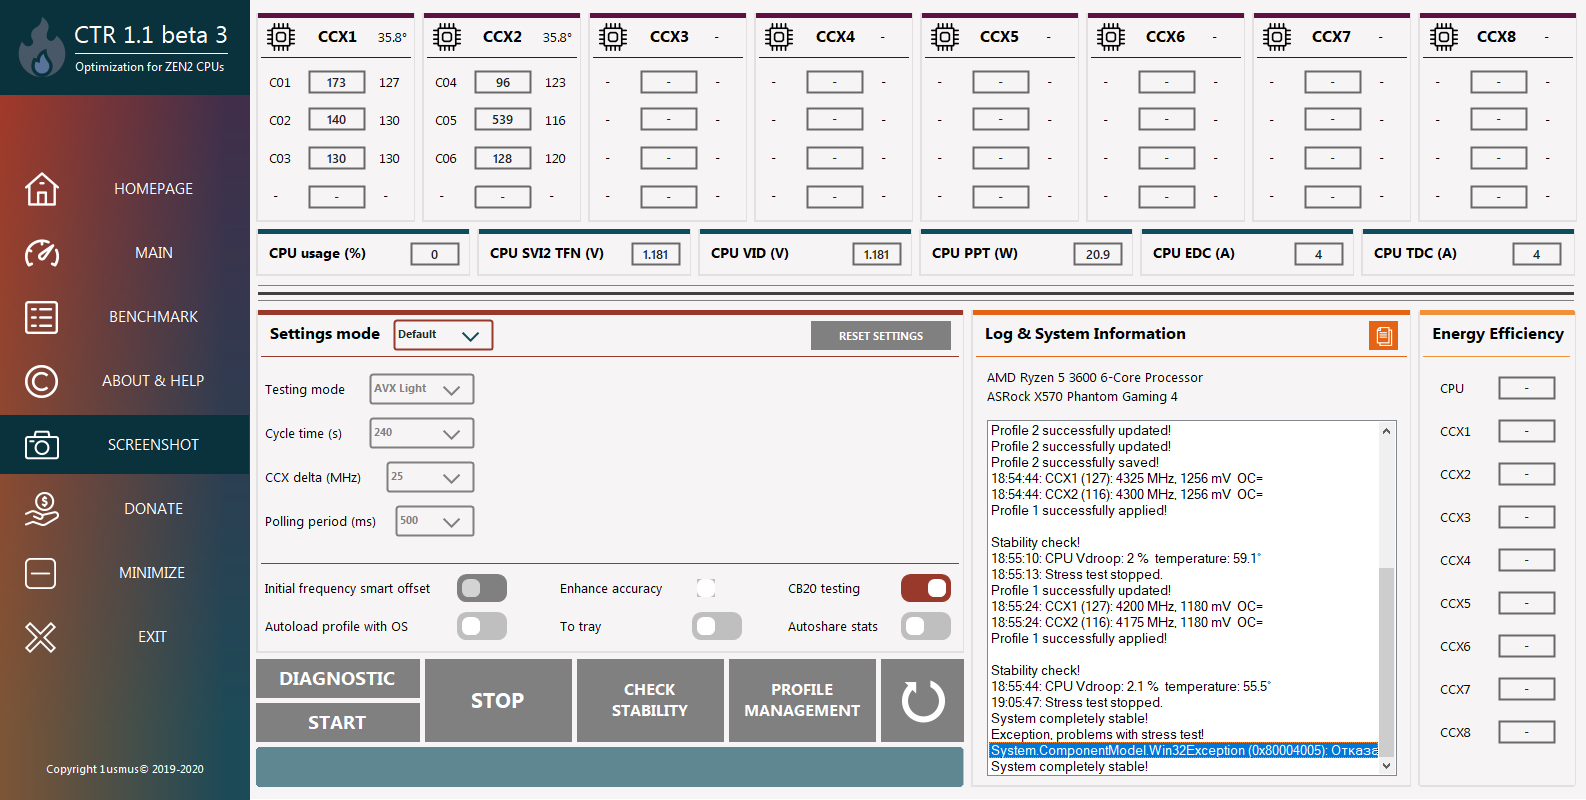1586x800 pixels.
Task: Click RESET SETTINGS
Action: [x=881, y=336]
